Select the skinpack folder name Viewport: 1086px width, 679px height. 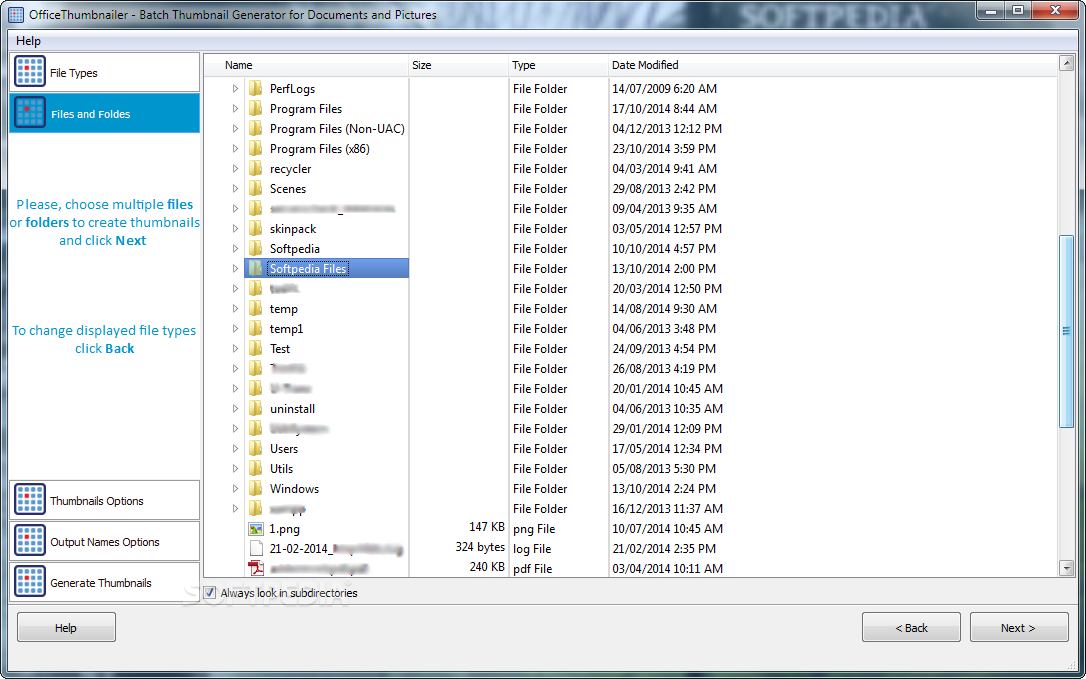click(293, 229)
